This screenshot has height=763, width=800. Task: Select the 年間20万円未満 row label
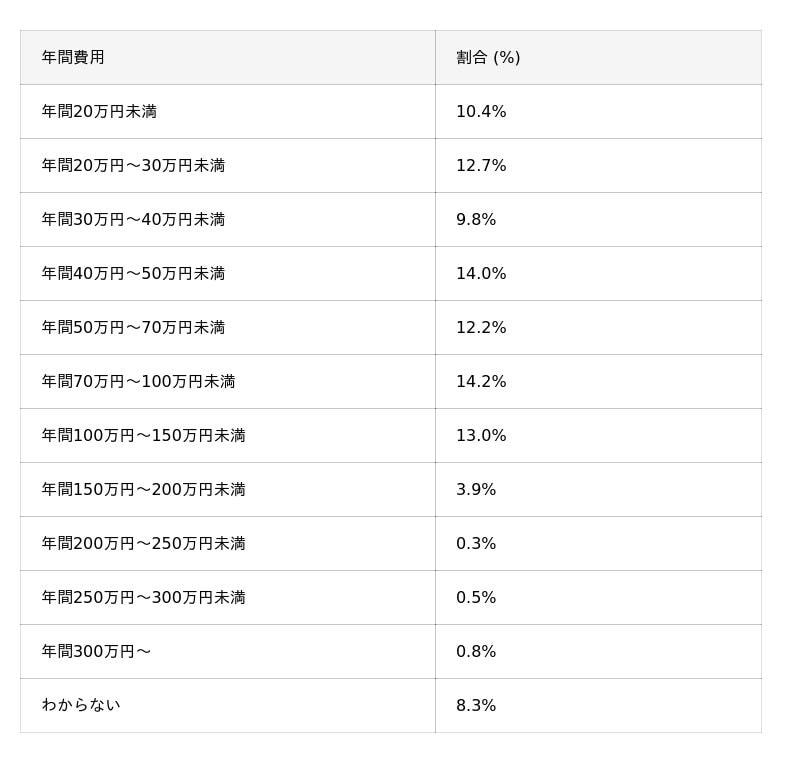[99, 112]
